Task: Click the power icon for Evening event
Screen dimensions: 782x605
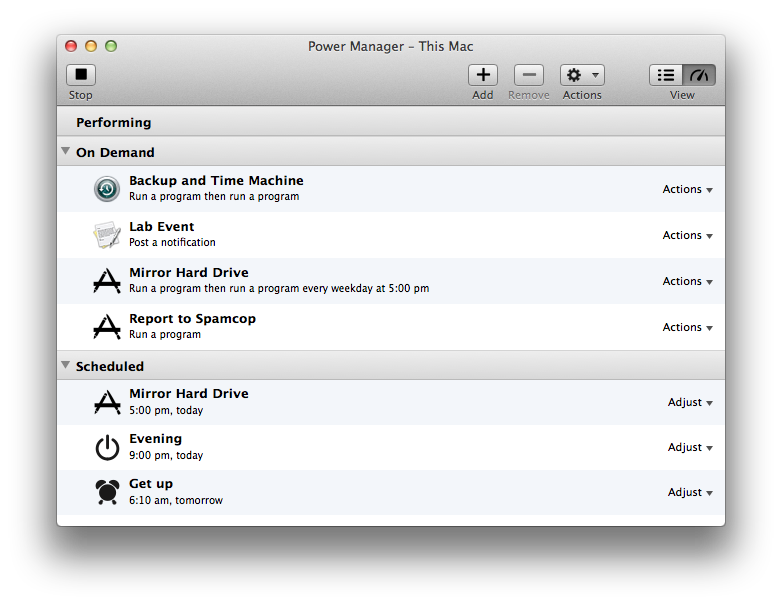Action: (x=107, y=447)
